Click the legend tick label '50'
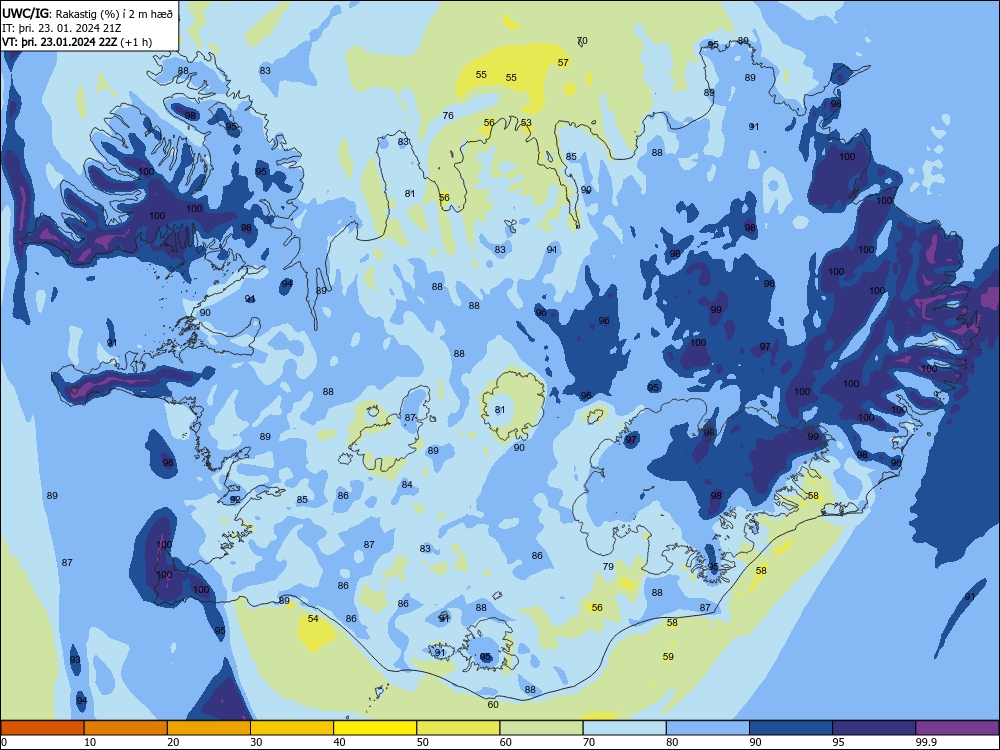1000x750 pixels. [x=422, y=742]
